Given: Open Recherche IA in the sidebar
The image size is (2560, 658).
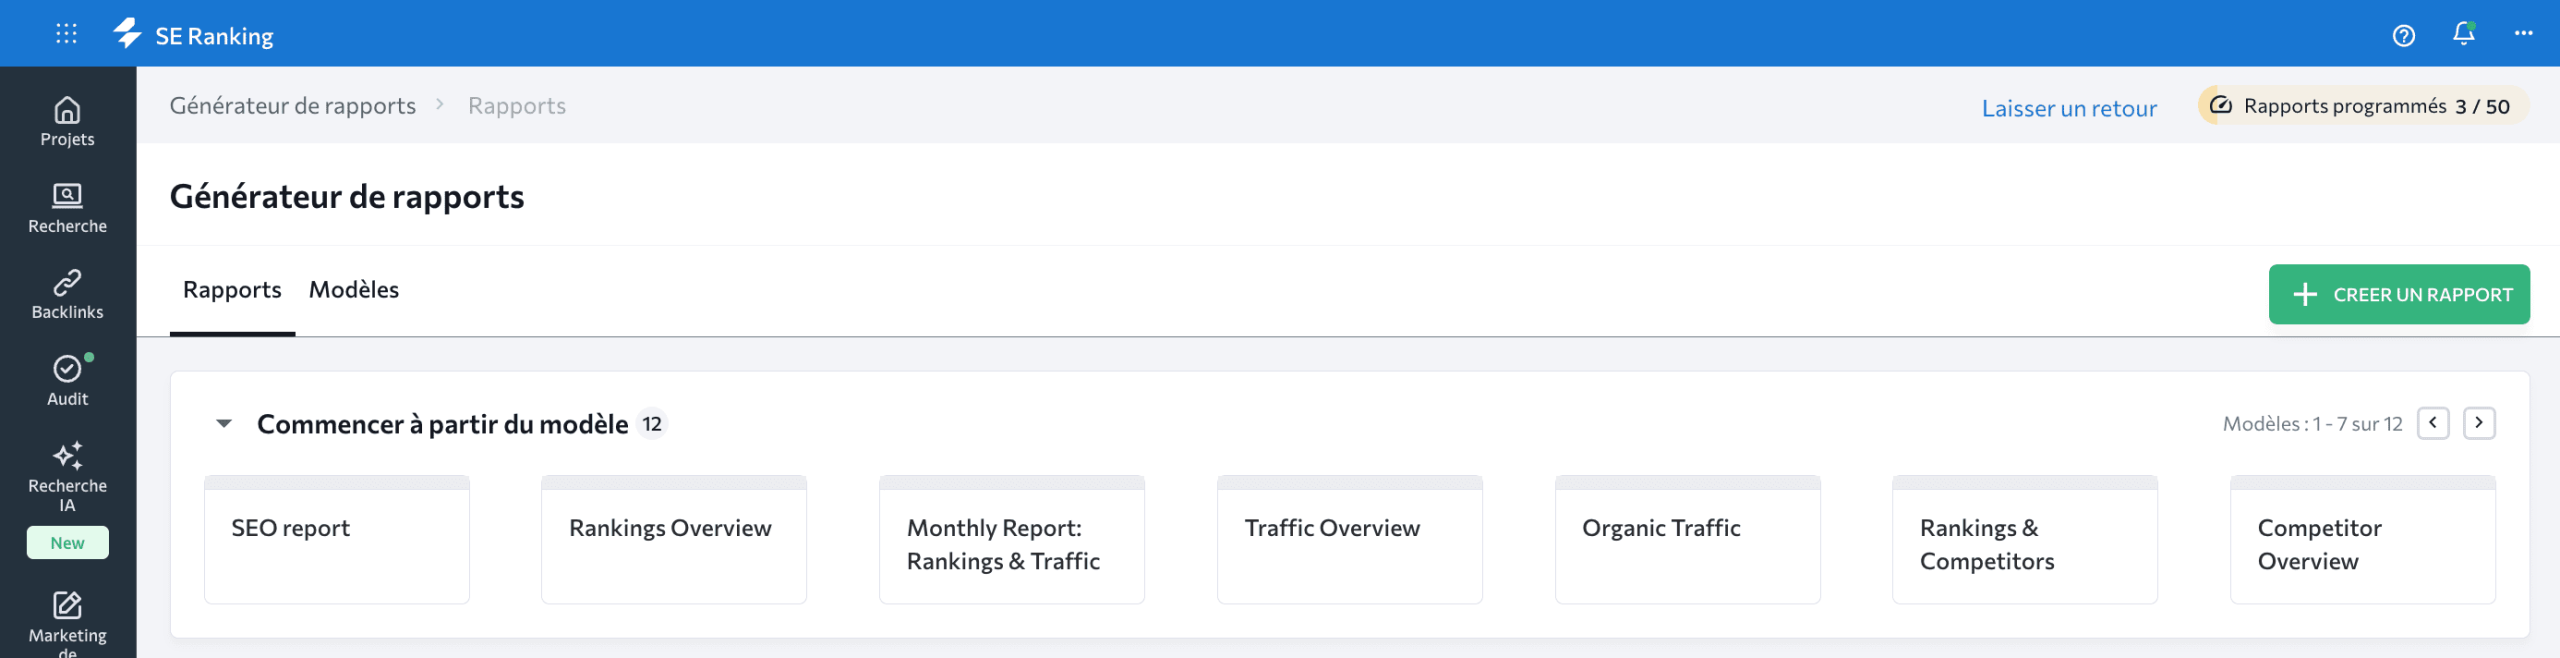Looking at the screenshot, I should (67, 476).
